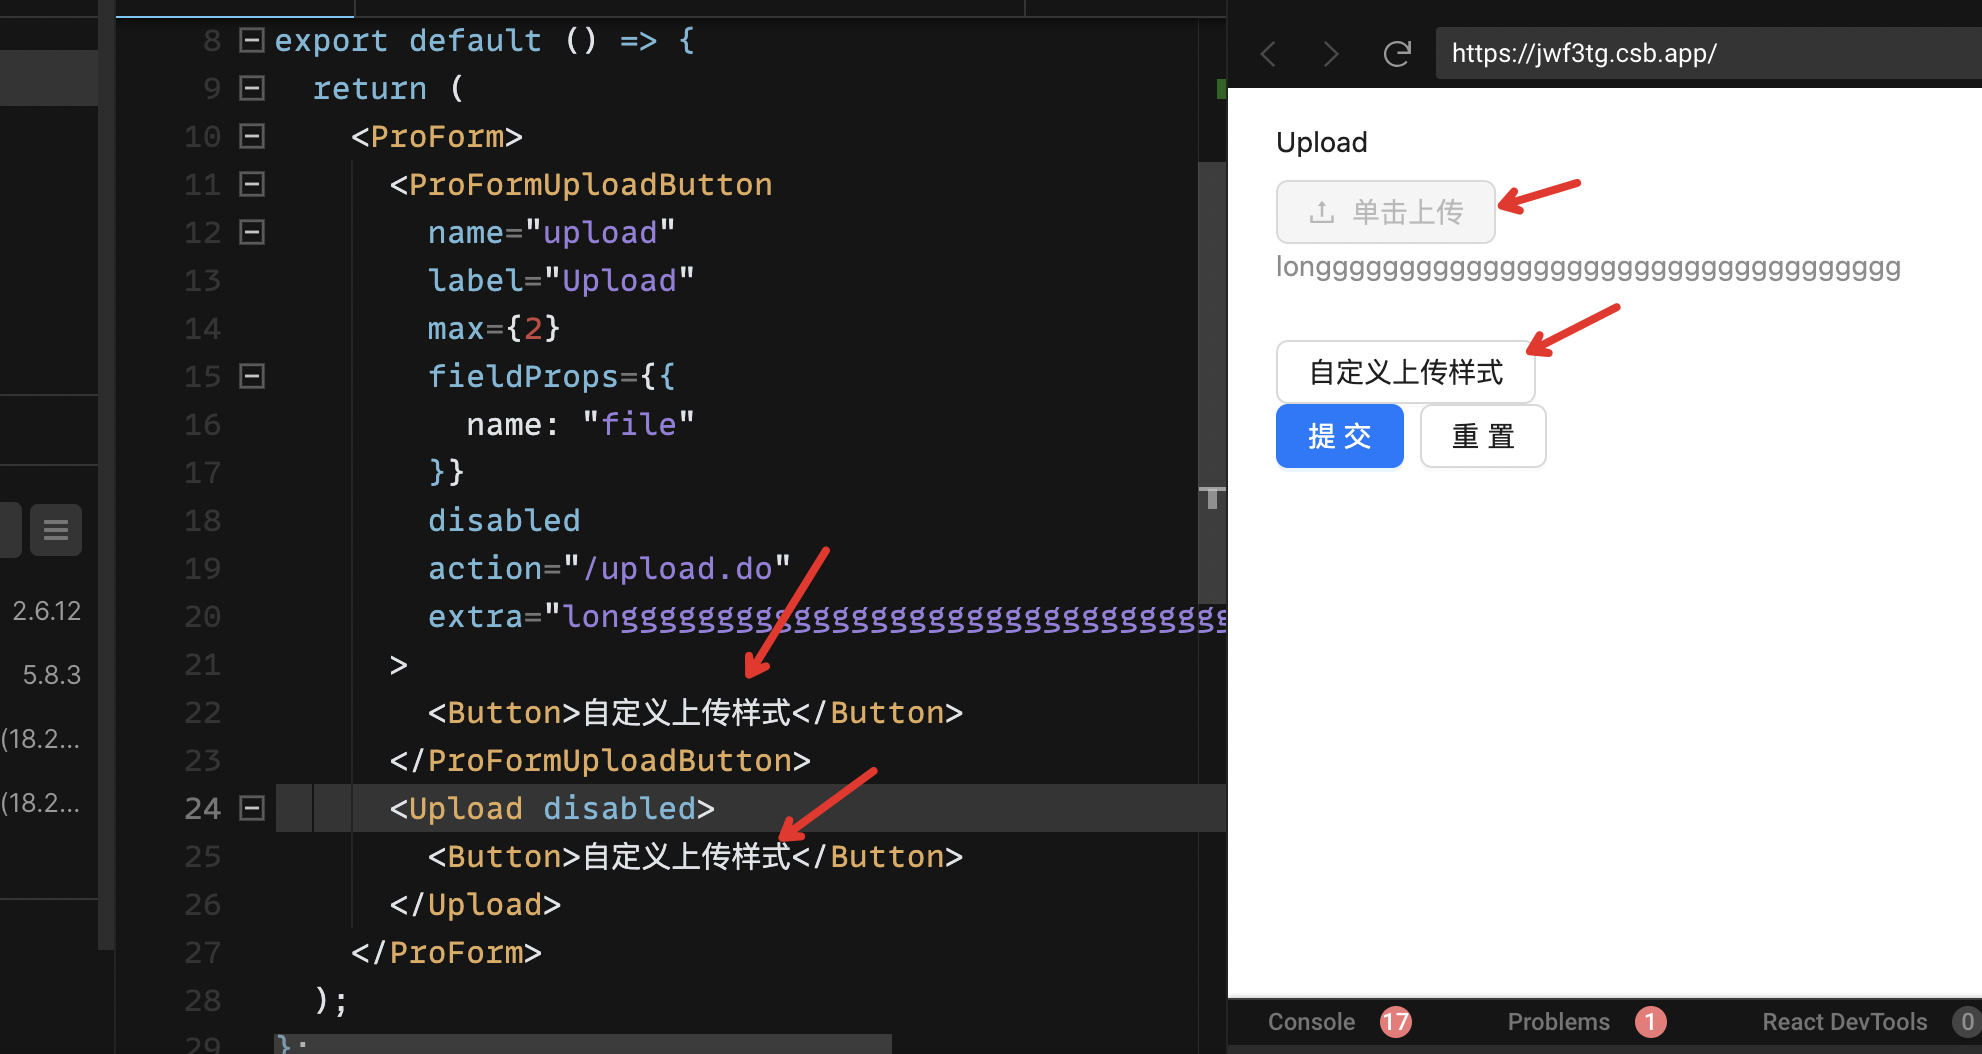Click the green status indicator above the preview
The height and width of the screenshot is (1054, 1982).
coord(1221,88)
